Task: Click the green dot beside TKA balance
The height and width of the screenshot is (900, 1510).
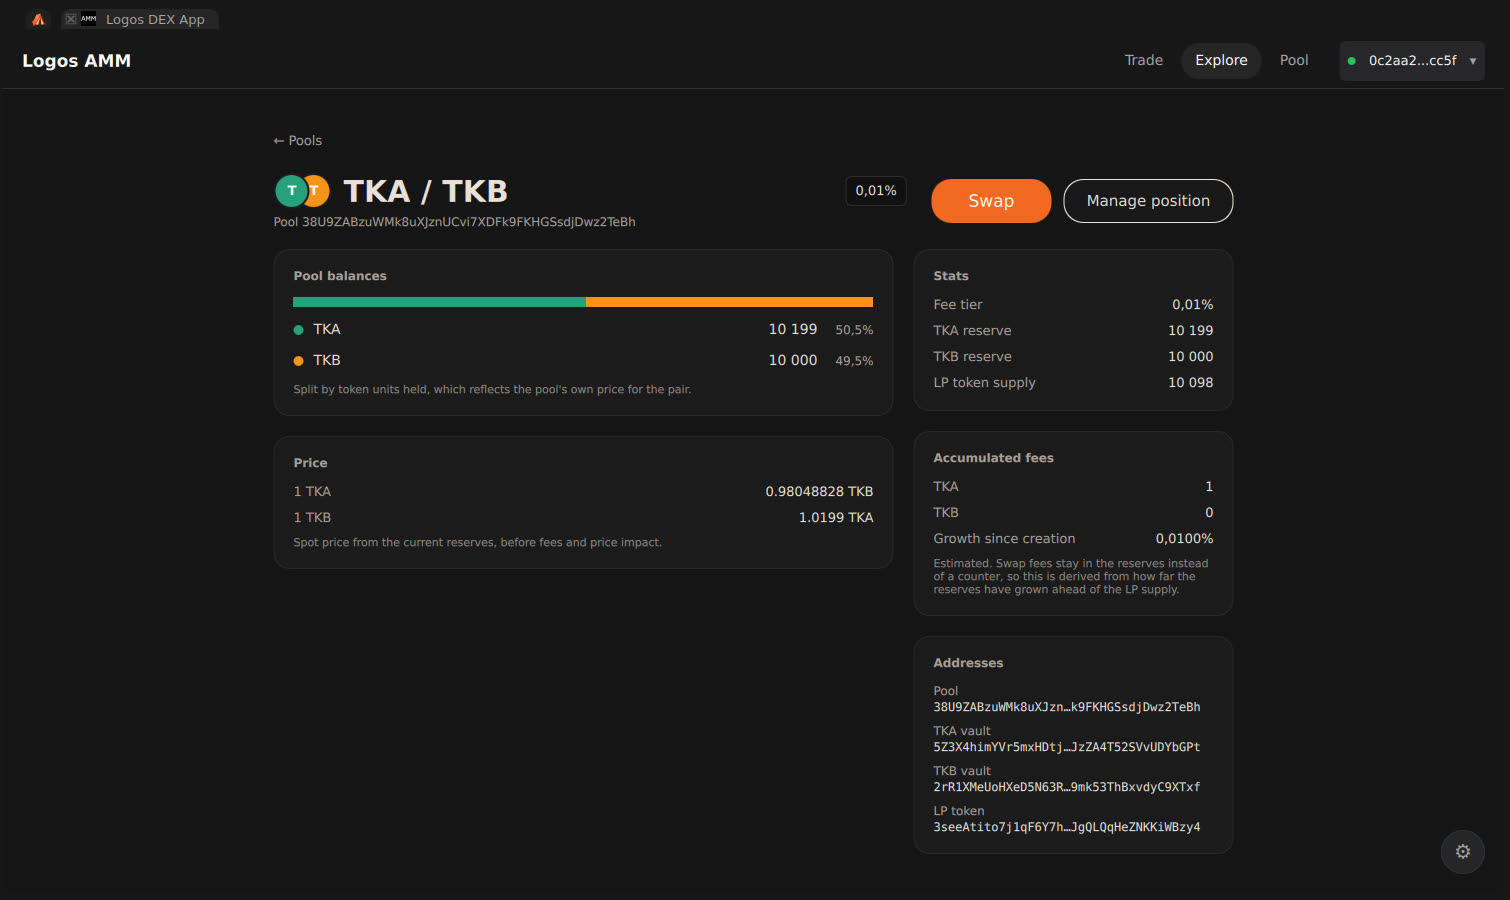Action: (298, 330)
